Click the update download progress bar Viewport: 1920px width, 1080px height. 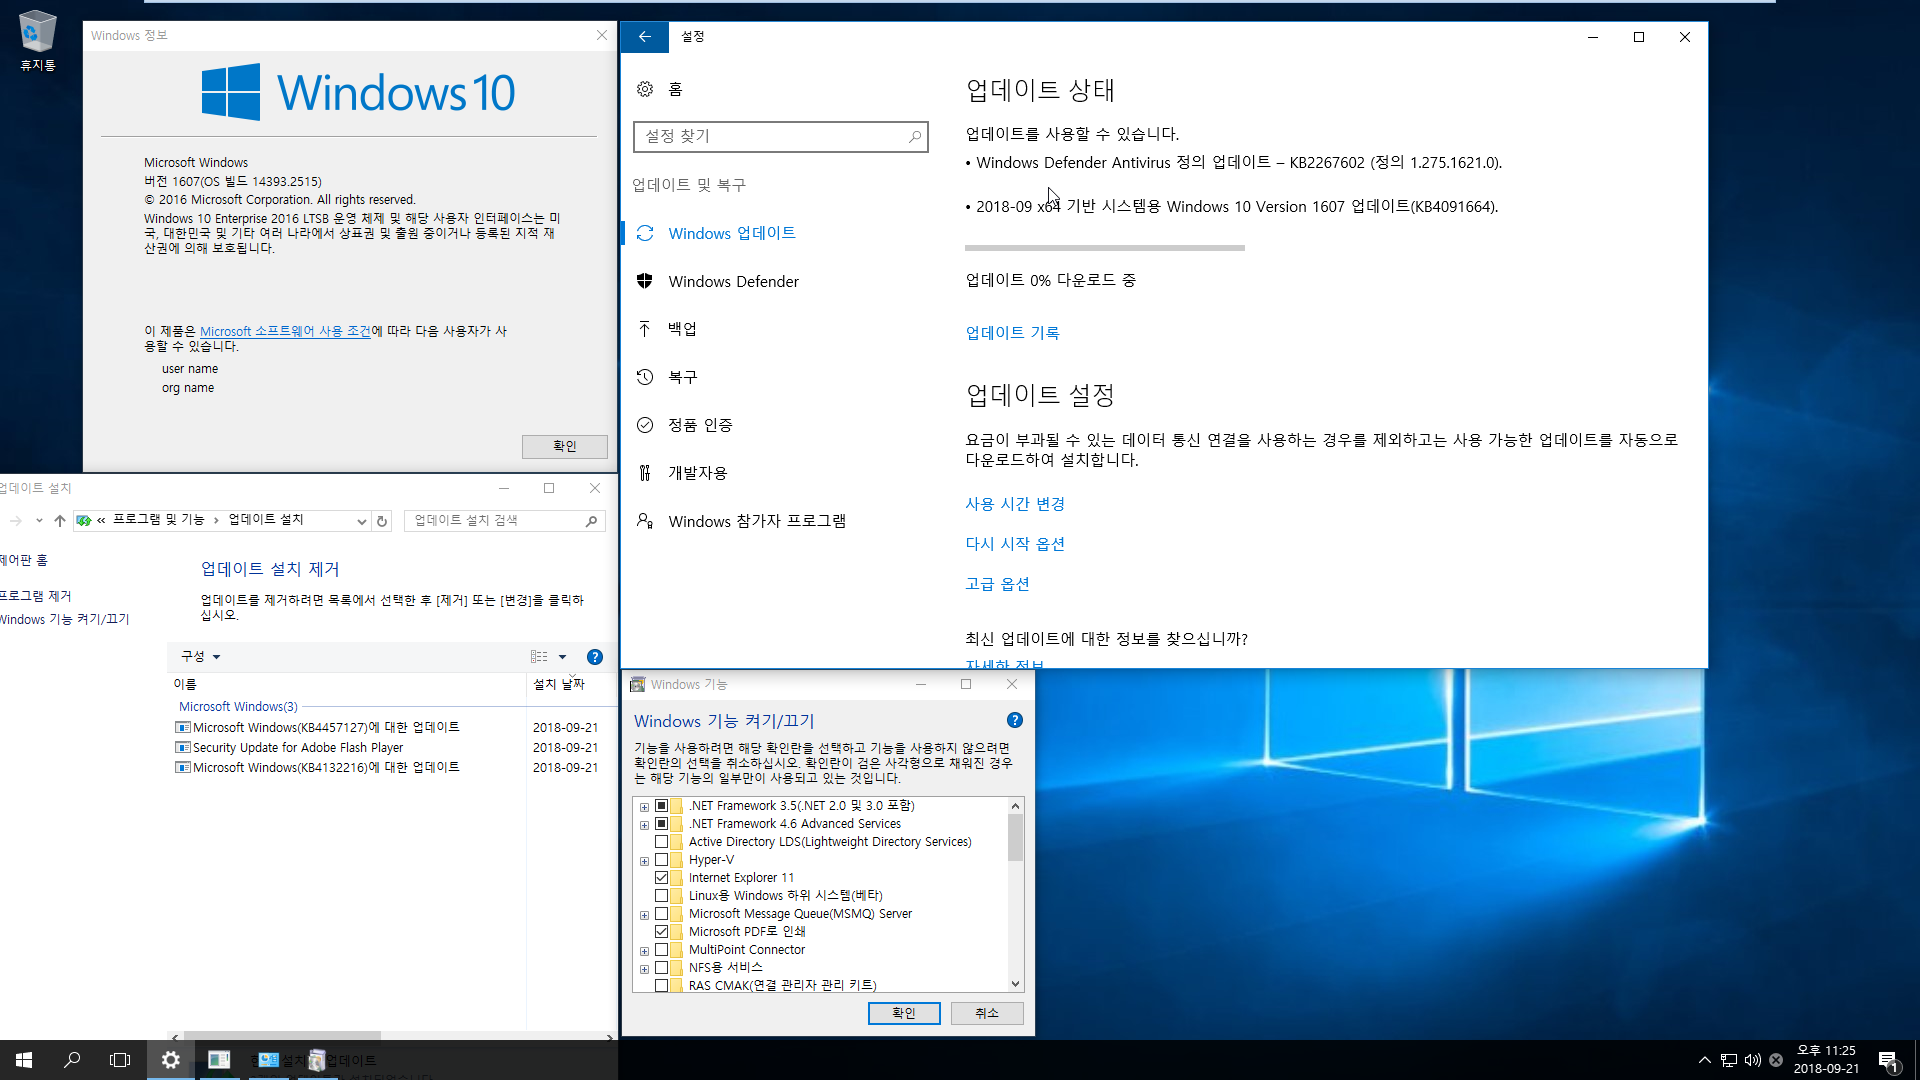[x=1105, y=248]
